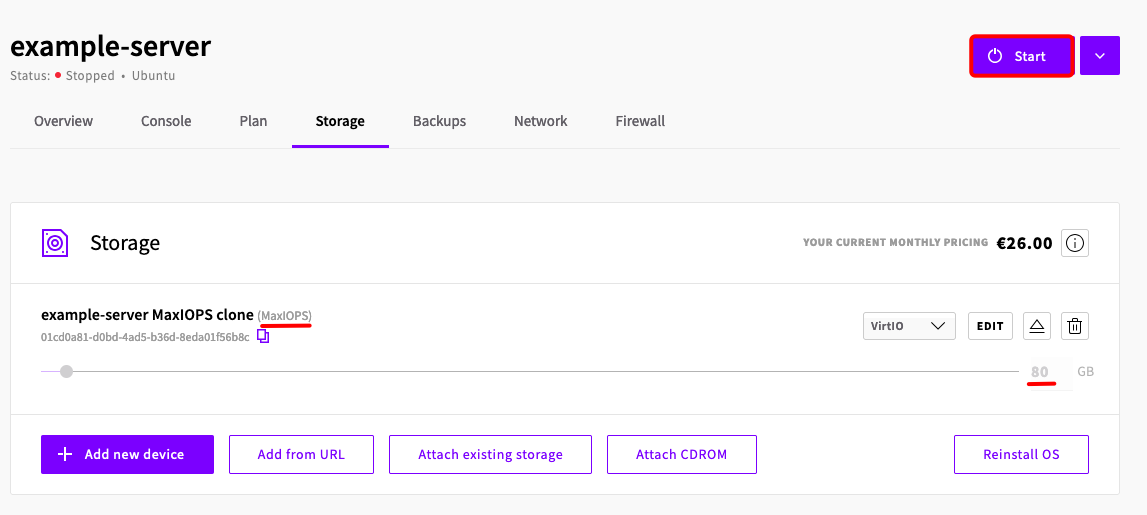Open the VirtIO controller dropdown
Screen dimensions: 1147x515
pyautogui.click(x=909, y=326)
